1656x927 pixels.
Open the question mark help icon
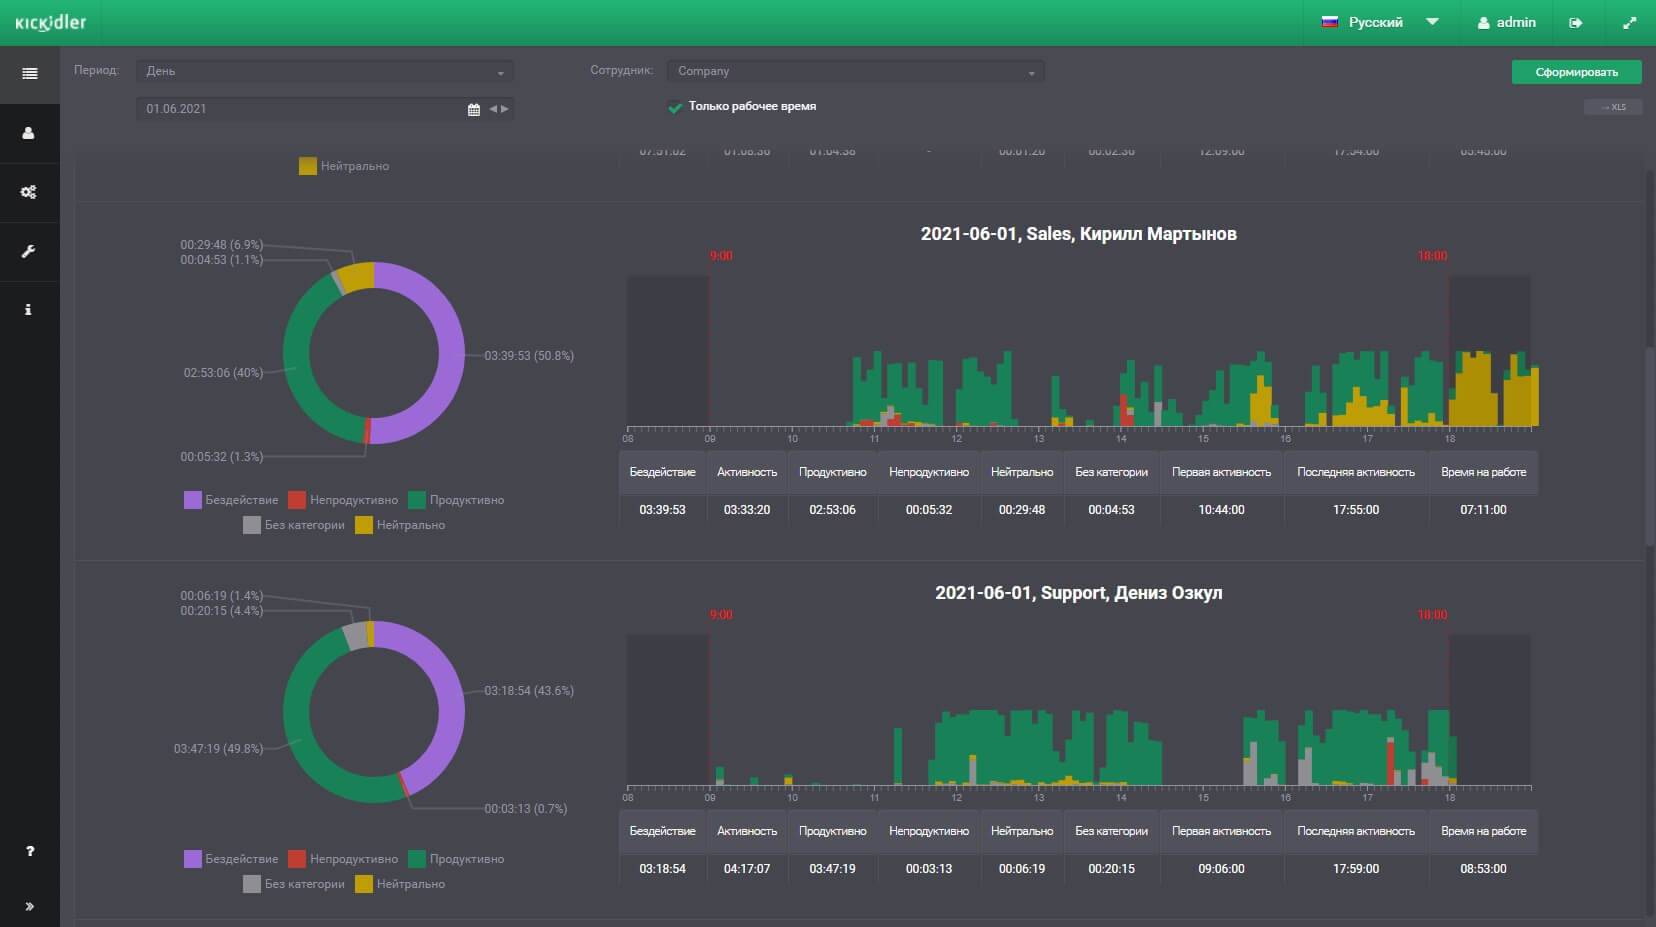[x=29, y=851]
